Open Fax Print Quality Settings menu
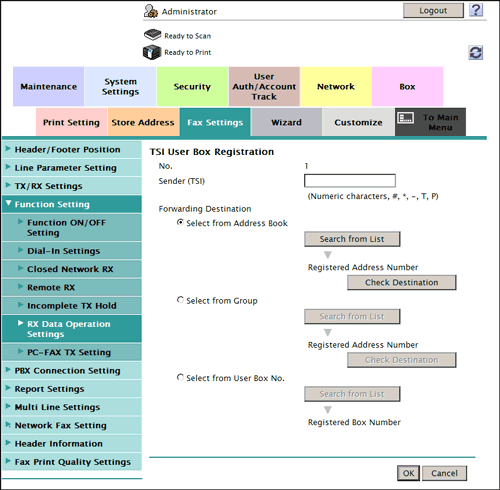 coord(72,462)
